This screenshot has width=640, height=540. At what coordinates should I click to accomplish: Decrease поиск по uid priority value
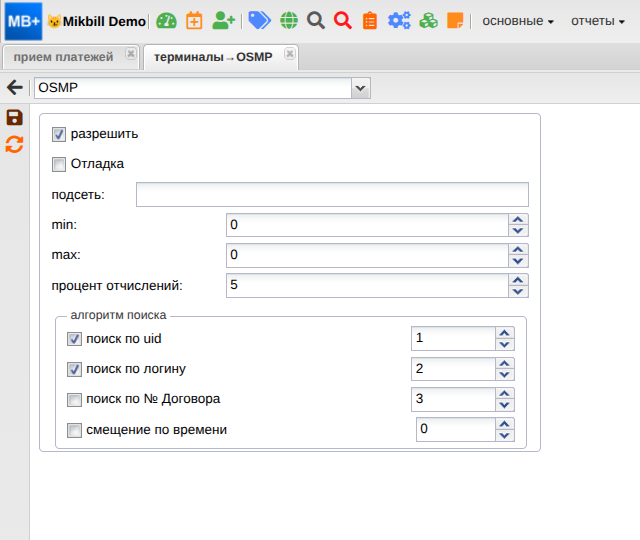click(x=505, y=344)
